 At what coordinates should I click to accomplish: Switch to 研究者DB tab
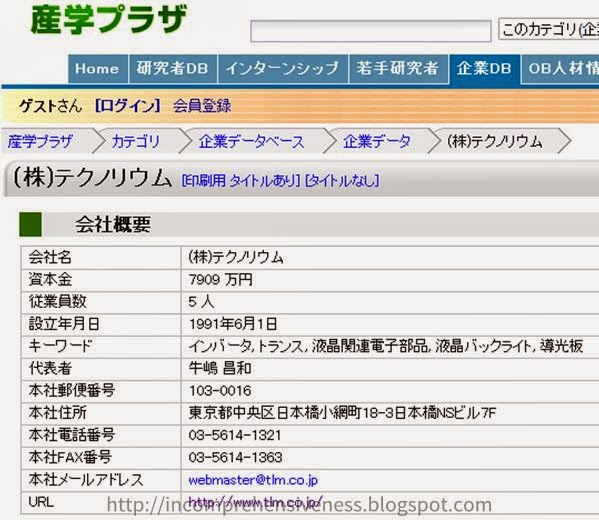[x=173, y=69]
